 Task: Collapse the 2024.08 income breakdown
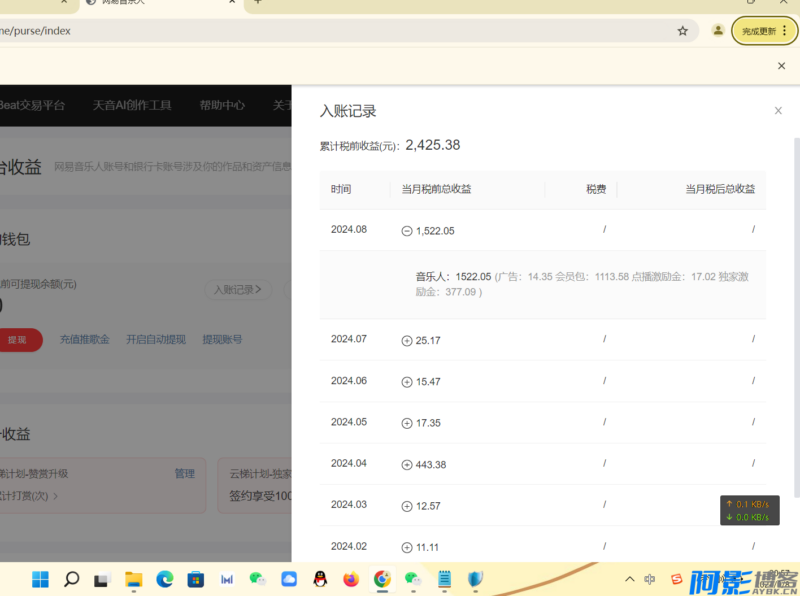point(408,230)
